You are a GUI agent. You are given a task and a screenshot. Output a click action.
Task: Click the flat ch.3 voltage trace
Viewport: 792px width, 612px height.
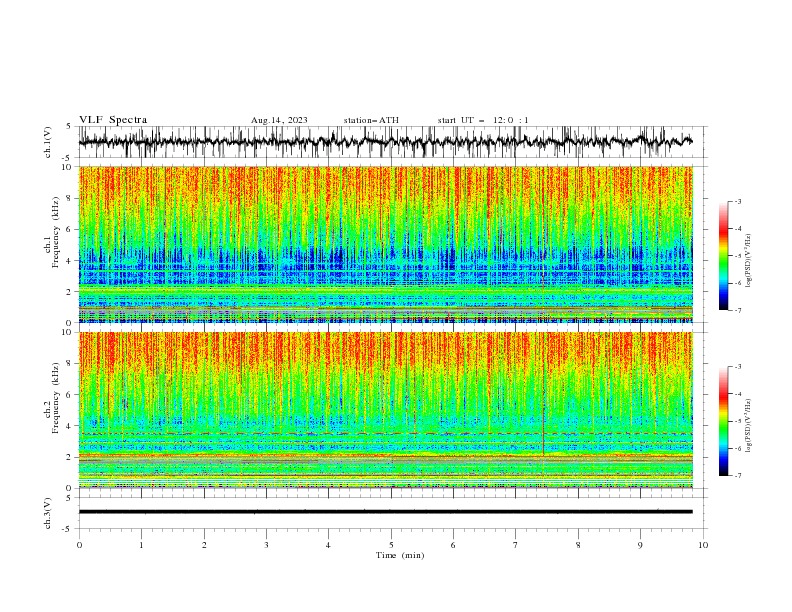tap(385, 512)
